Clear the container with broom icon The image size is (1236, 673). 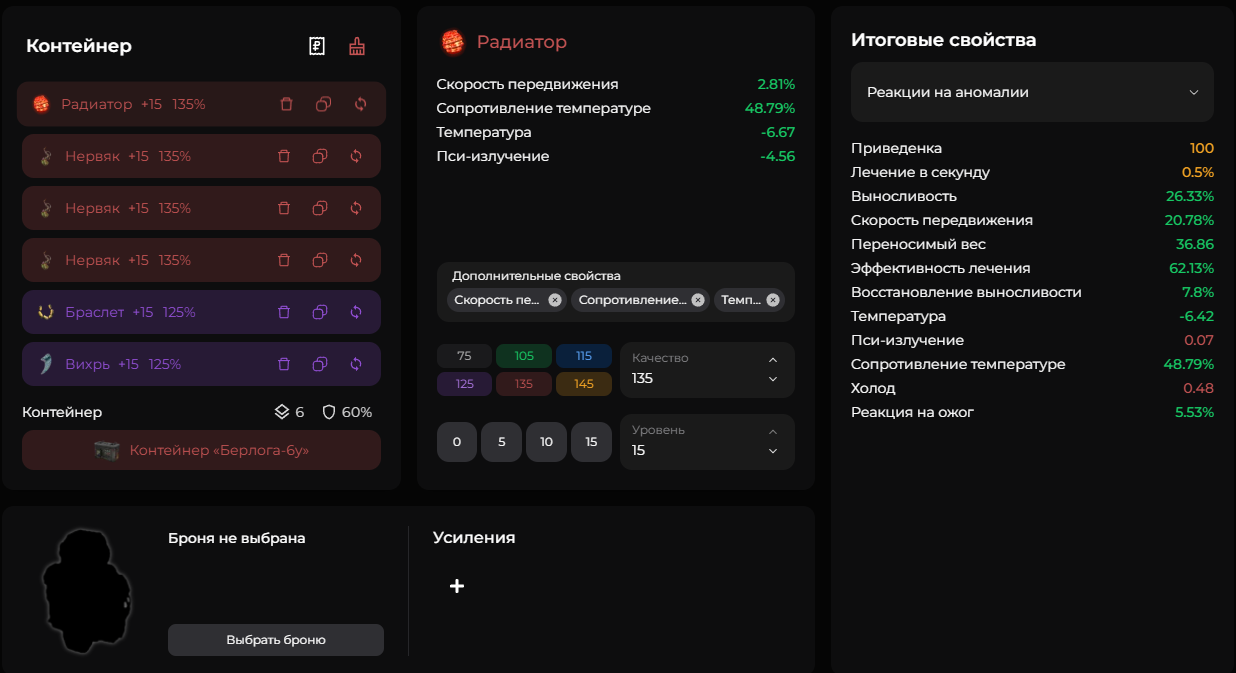click(x=357, y=46)
